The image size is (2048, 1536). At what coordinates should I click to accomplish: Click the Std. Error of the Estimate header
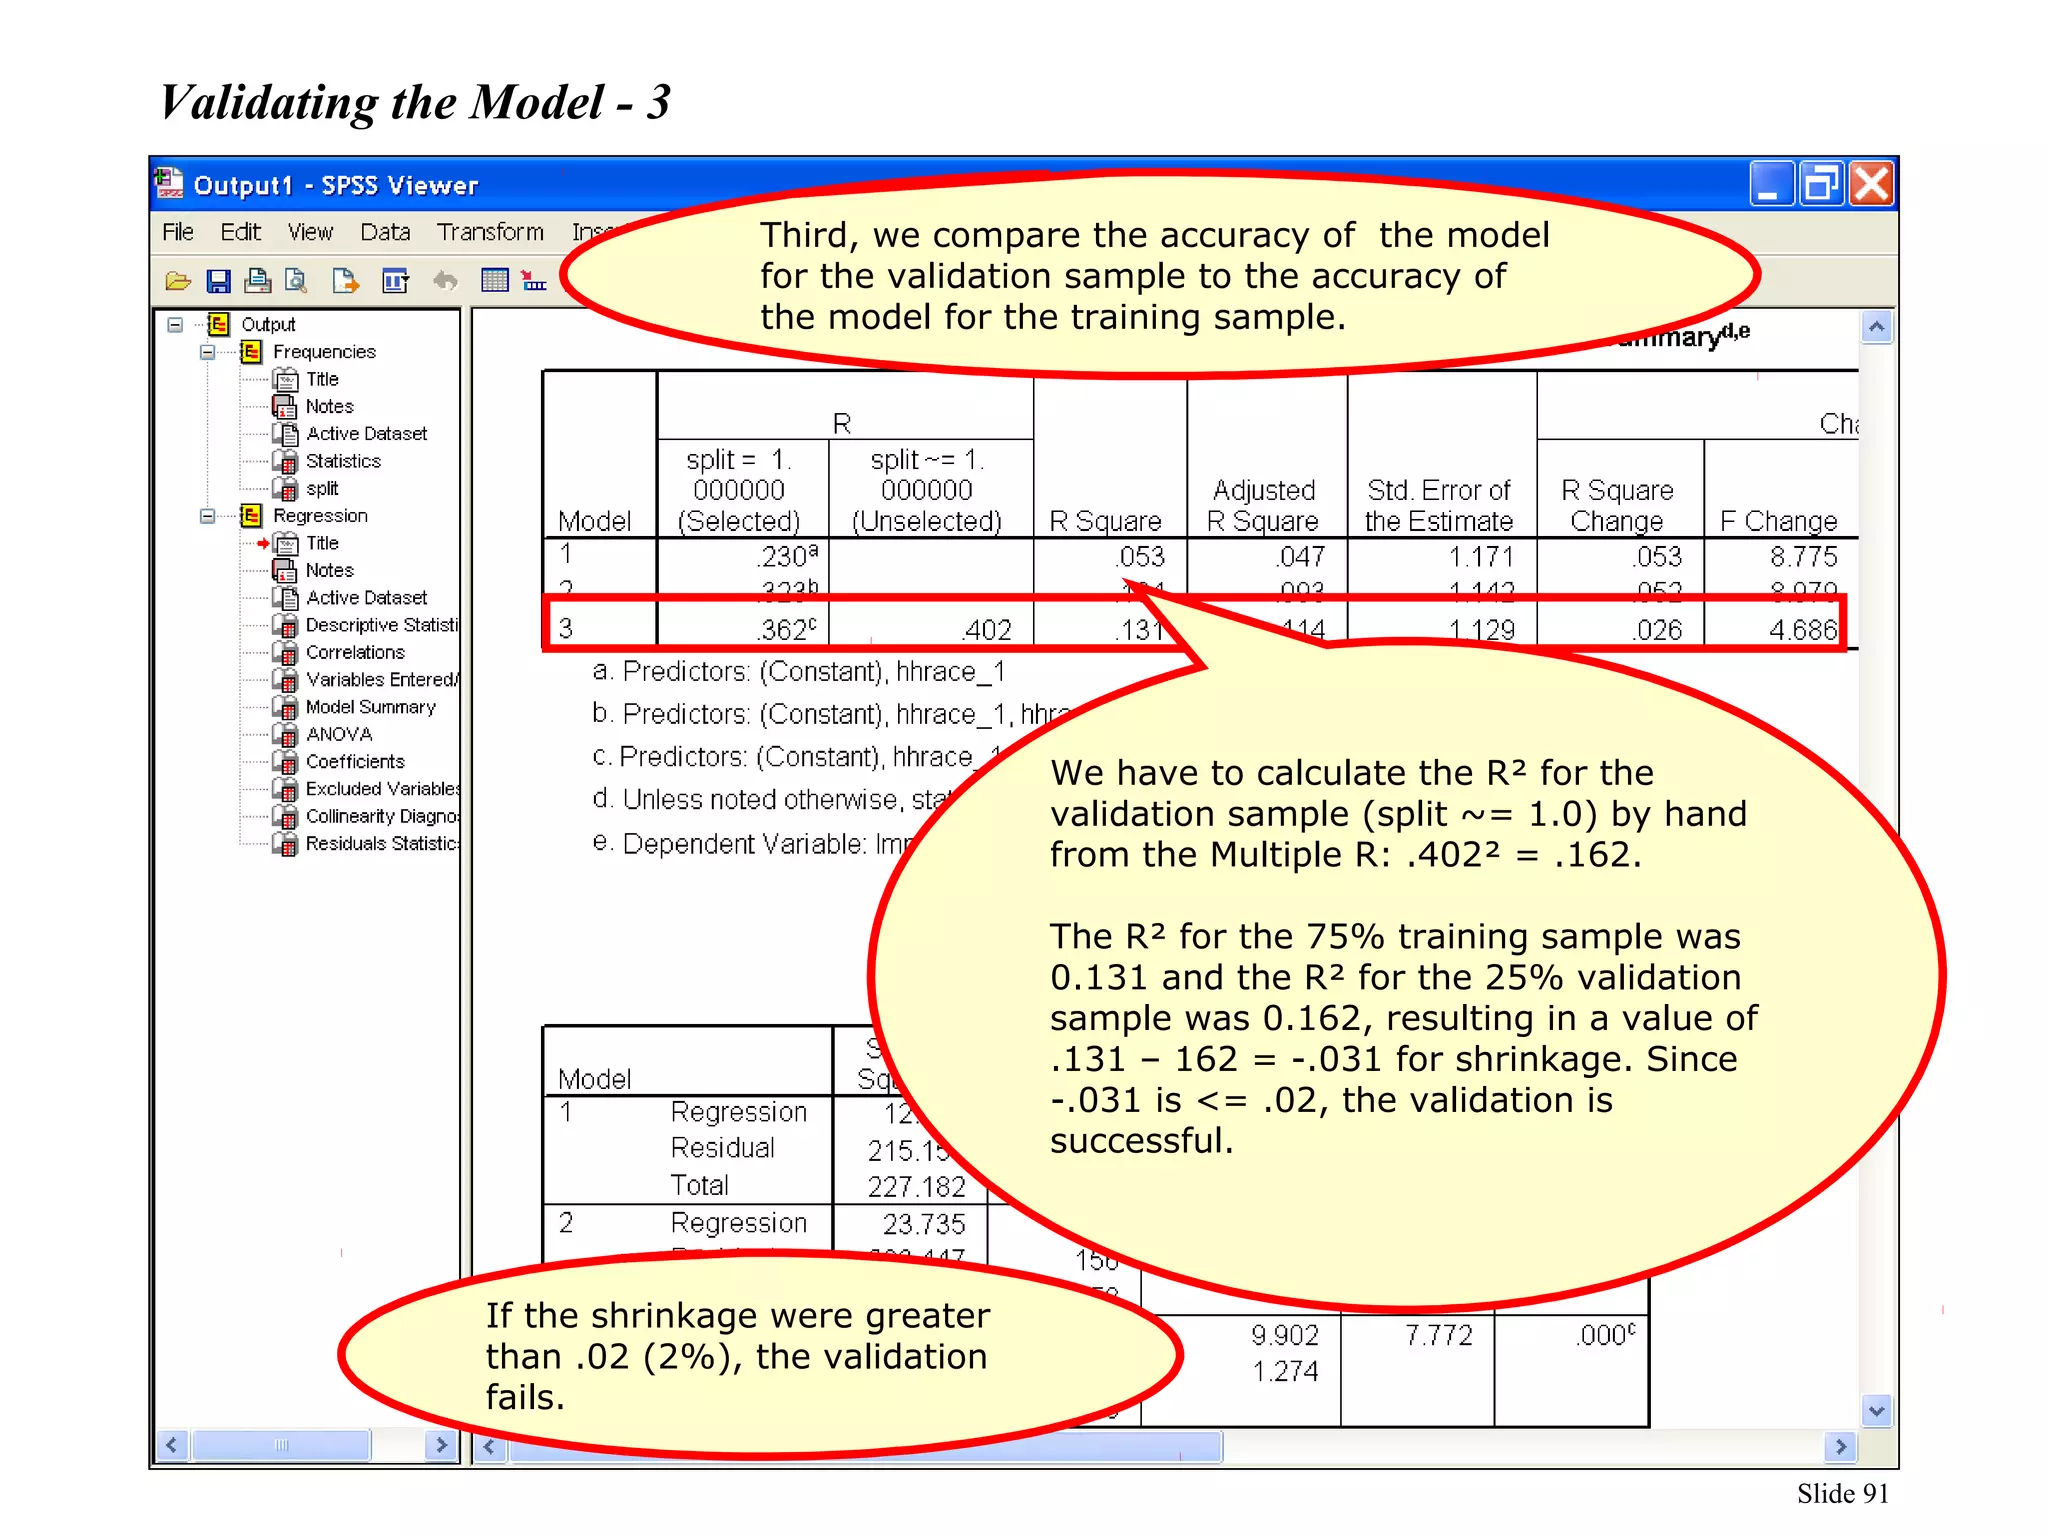tap(1439, 505)
